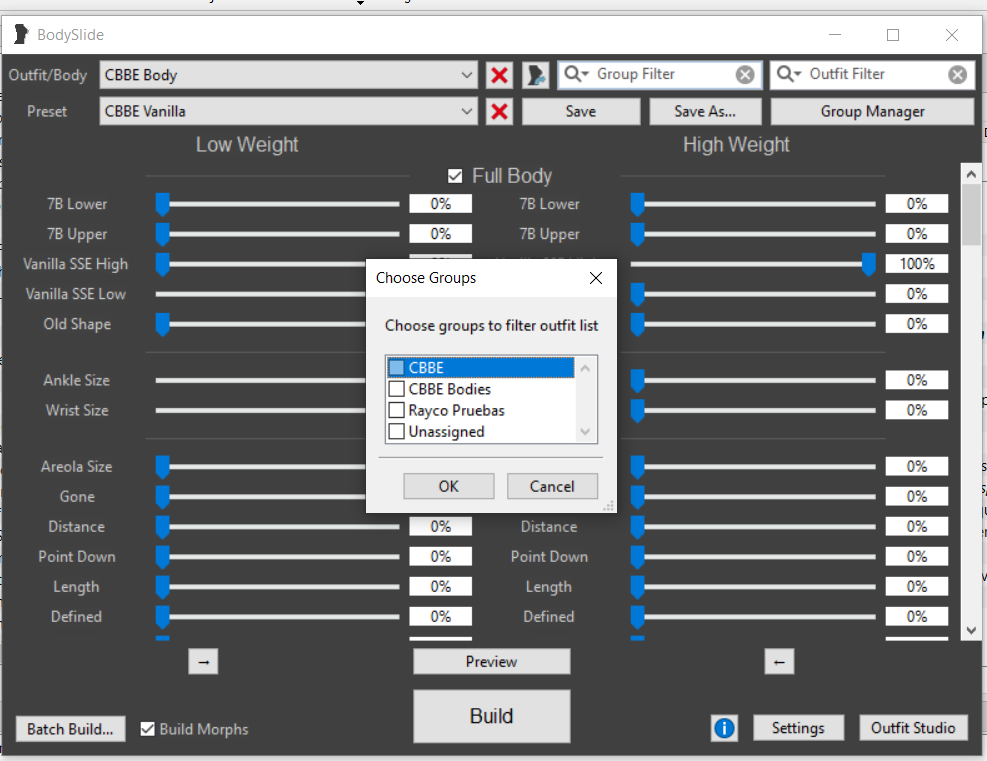This screenshot has height=761, width=987.
Task: Open the Outfit/Body dropdown
Action: point(467,74)
